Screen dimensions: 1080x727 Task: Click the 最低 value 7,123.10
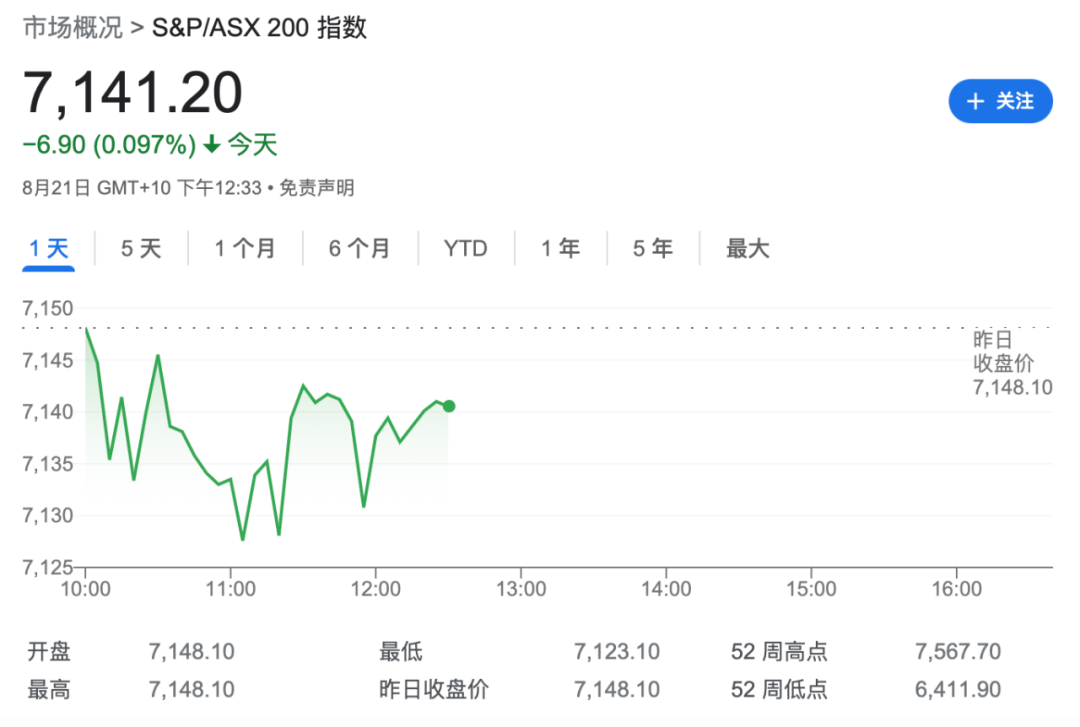616,651
